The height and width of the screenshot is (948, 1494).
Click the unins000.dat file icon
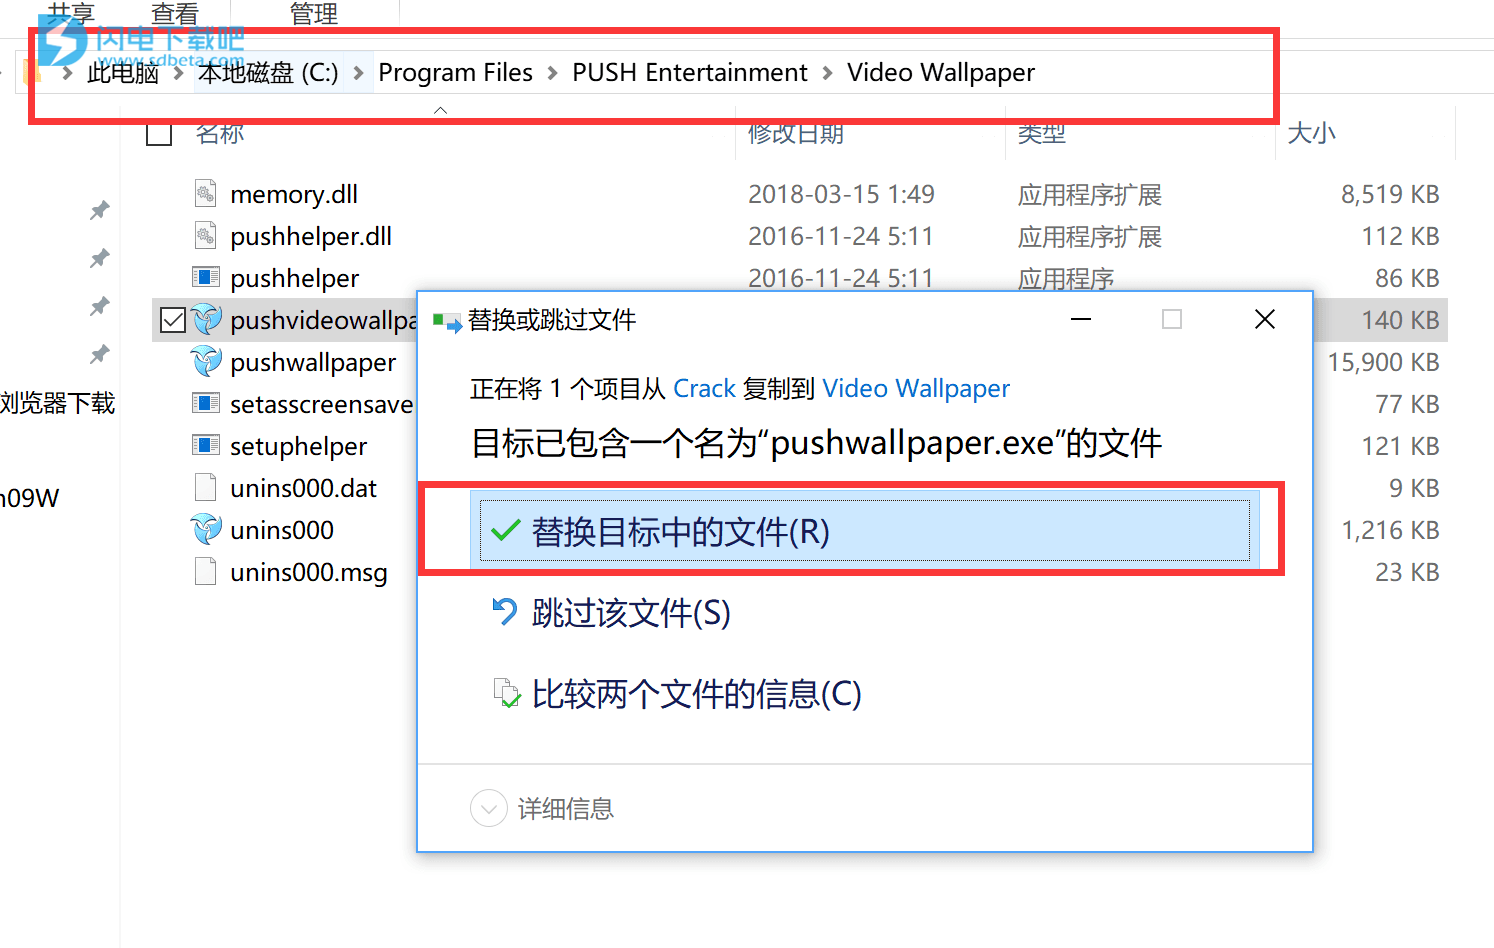click(205, 488)
